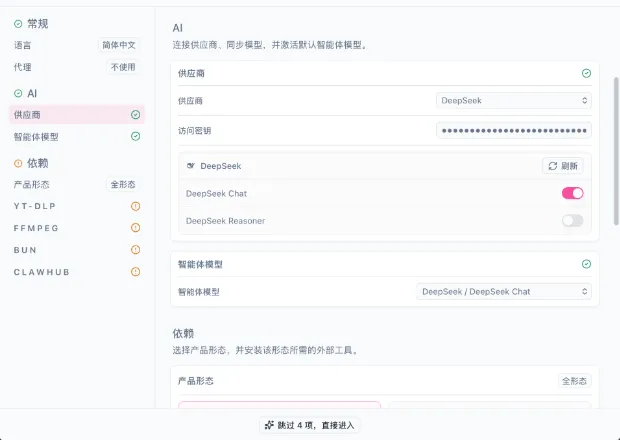
Task: Click the green check icon beside AI sidebar heading
Action: click(18, 93)
